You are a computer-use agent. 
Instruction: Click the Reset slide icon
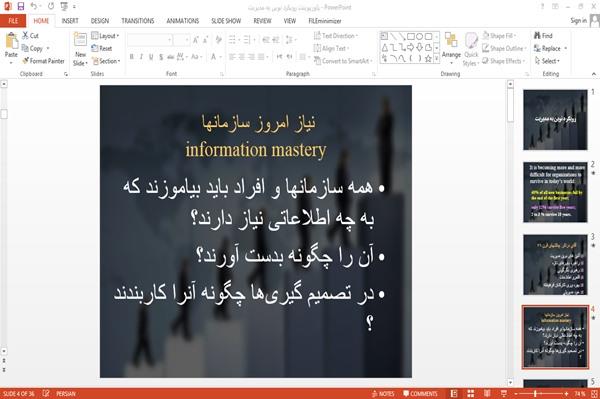pos(95,48)
